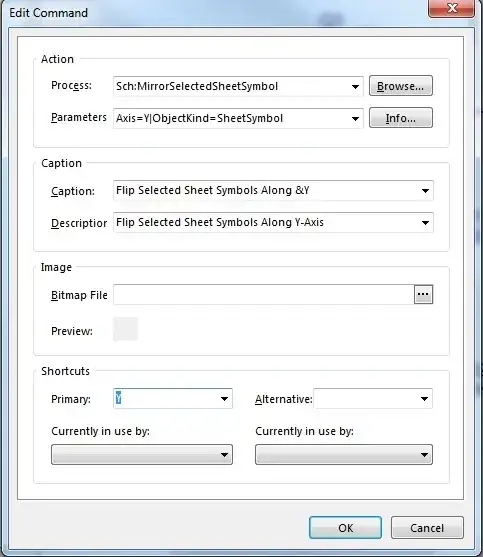Open the Primary shortcut dropdown arrow
Image resolution: width=483 pixels, height=557 pixels.
point(224,399)
